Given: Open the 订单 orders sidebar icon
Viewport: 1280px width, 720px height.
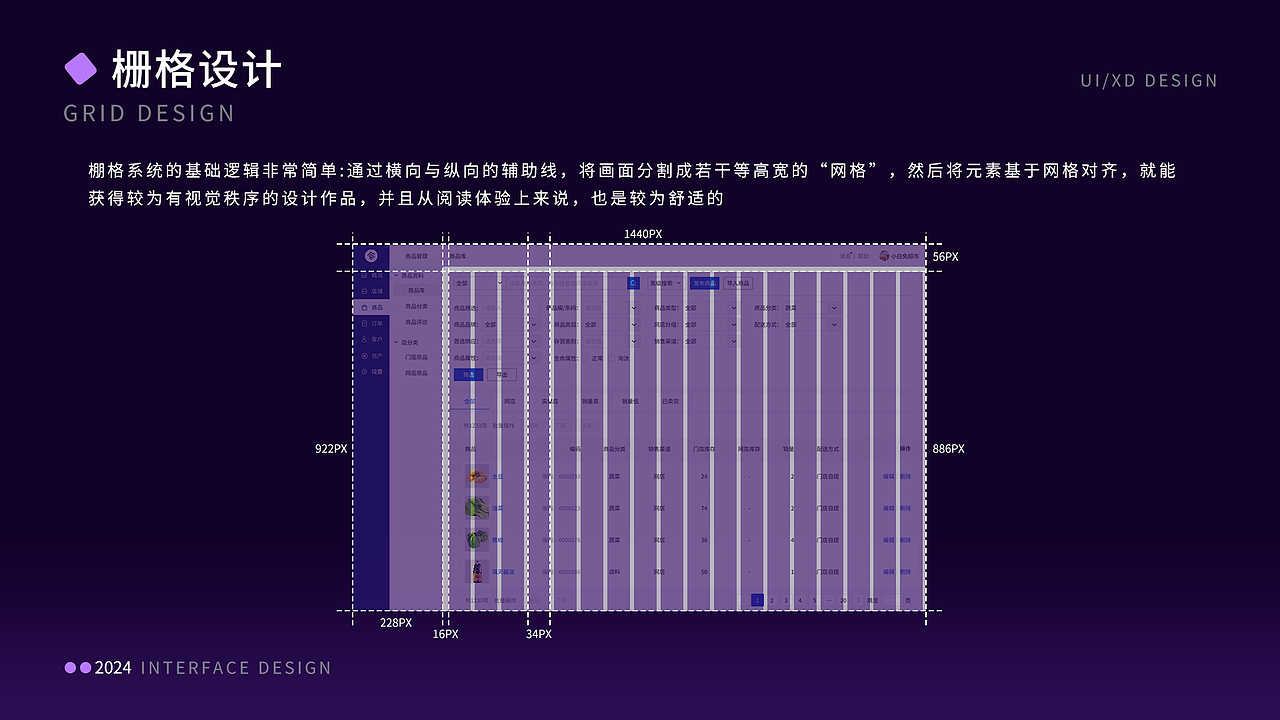Looking at the screenshot, I should (364, 323).
